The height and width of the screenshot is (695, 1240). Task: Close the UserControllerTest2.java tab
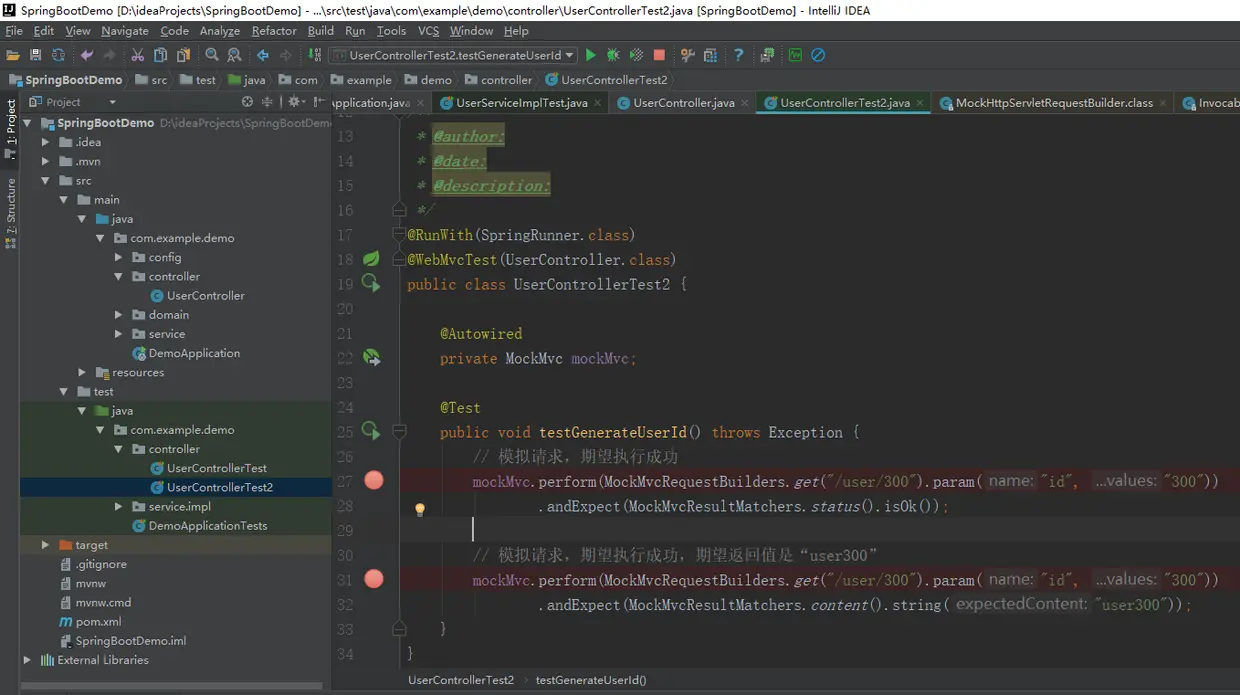pyautogui.click(x=920, y=103)
